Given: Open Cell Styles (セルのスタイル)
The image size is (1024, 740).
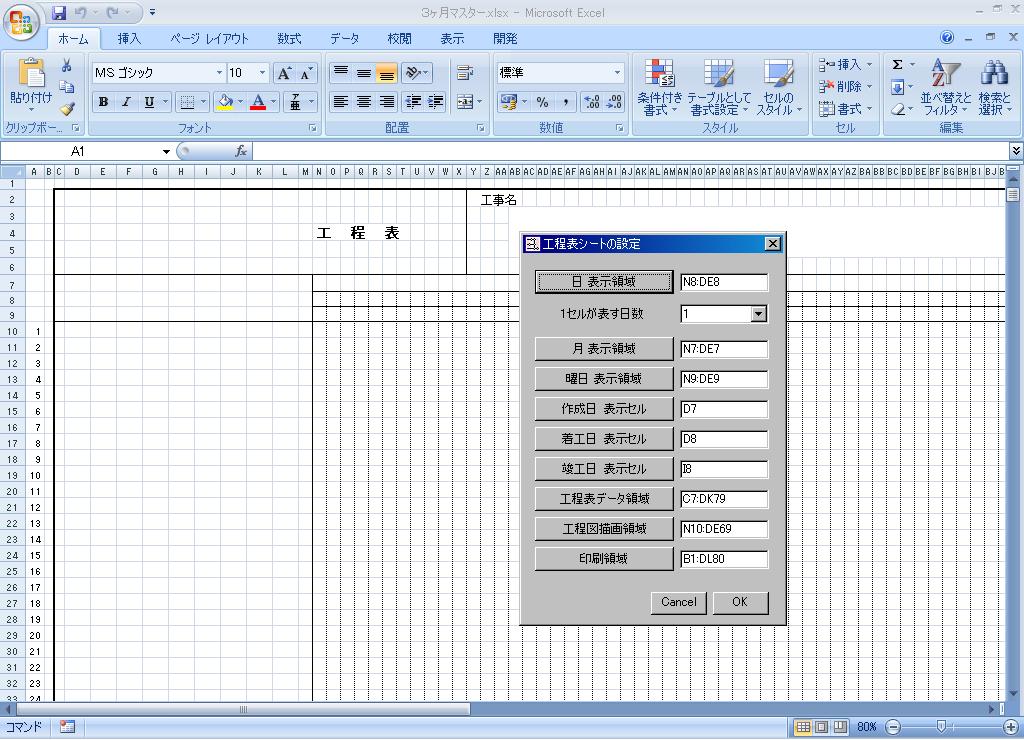Looking at the screenshot, I should click(x=778, y=88).
